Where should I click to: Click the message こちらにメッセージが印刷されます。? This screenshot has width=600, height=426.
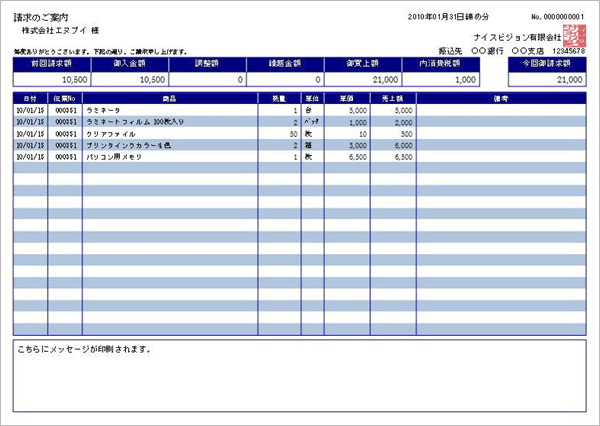(84, 349)
